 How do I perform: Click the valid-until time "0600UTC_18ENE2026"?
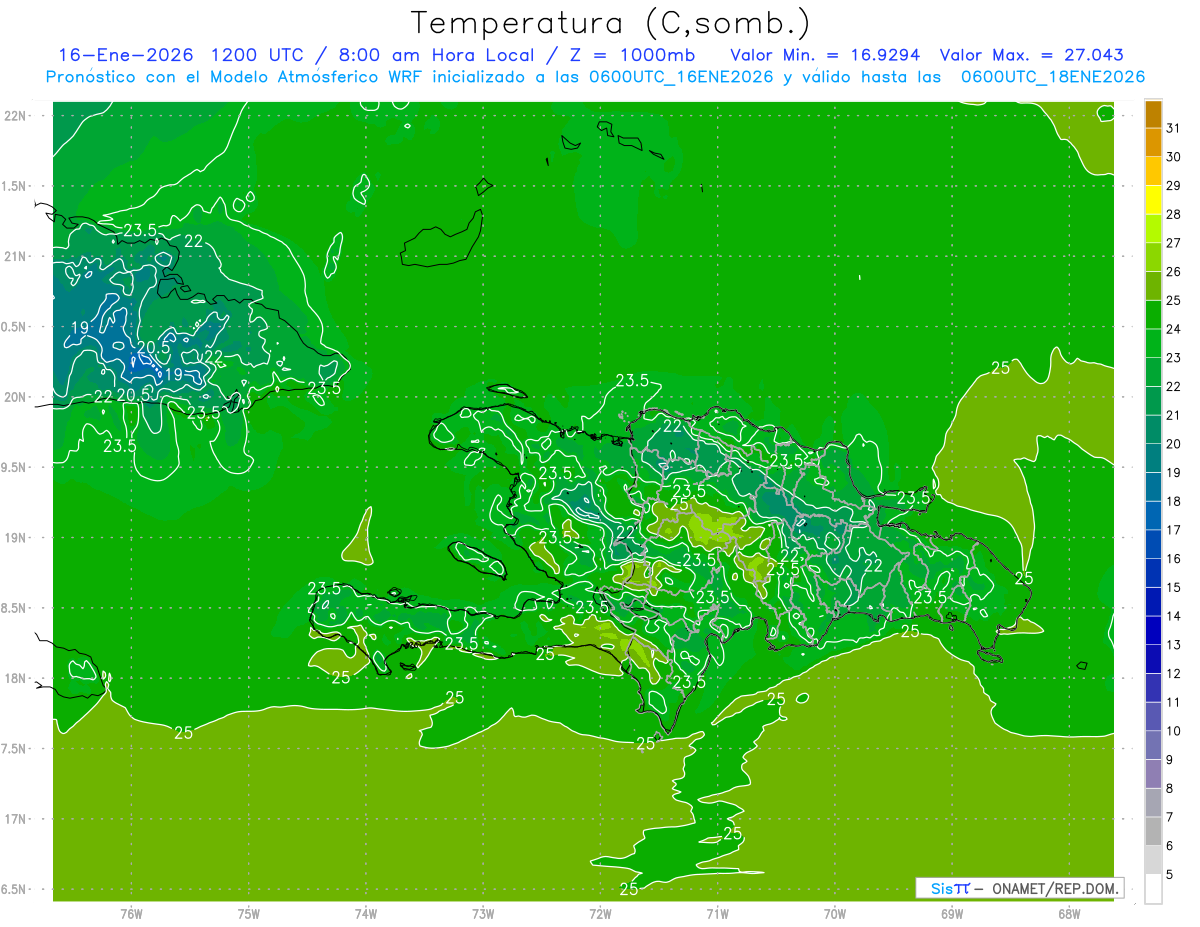pyautogui.click(x=1052, y=77)
